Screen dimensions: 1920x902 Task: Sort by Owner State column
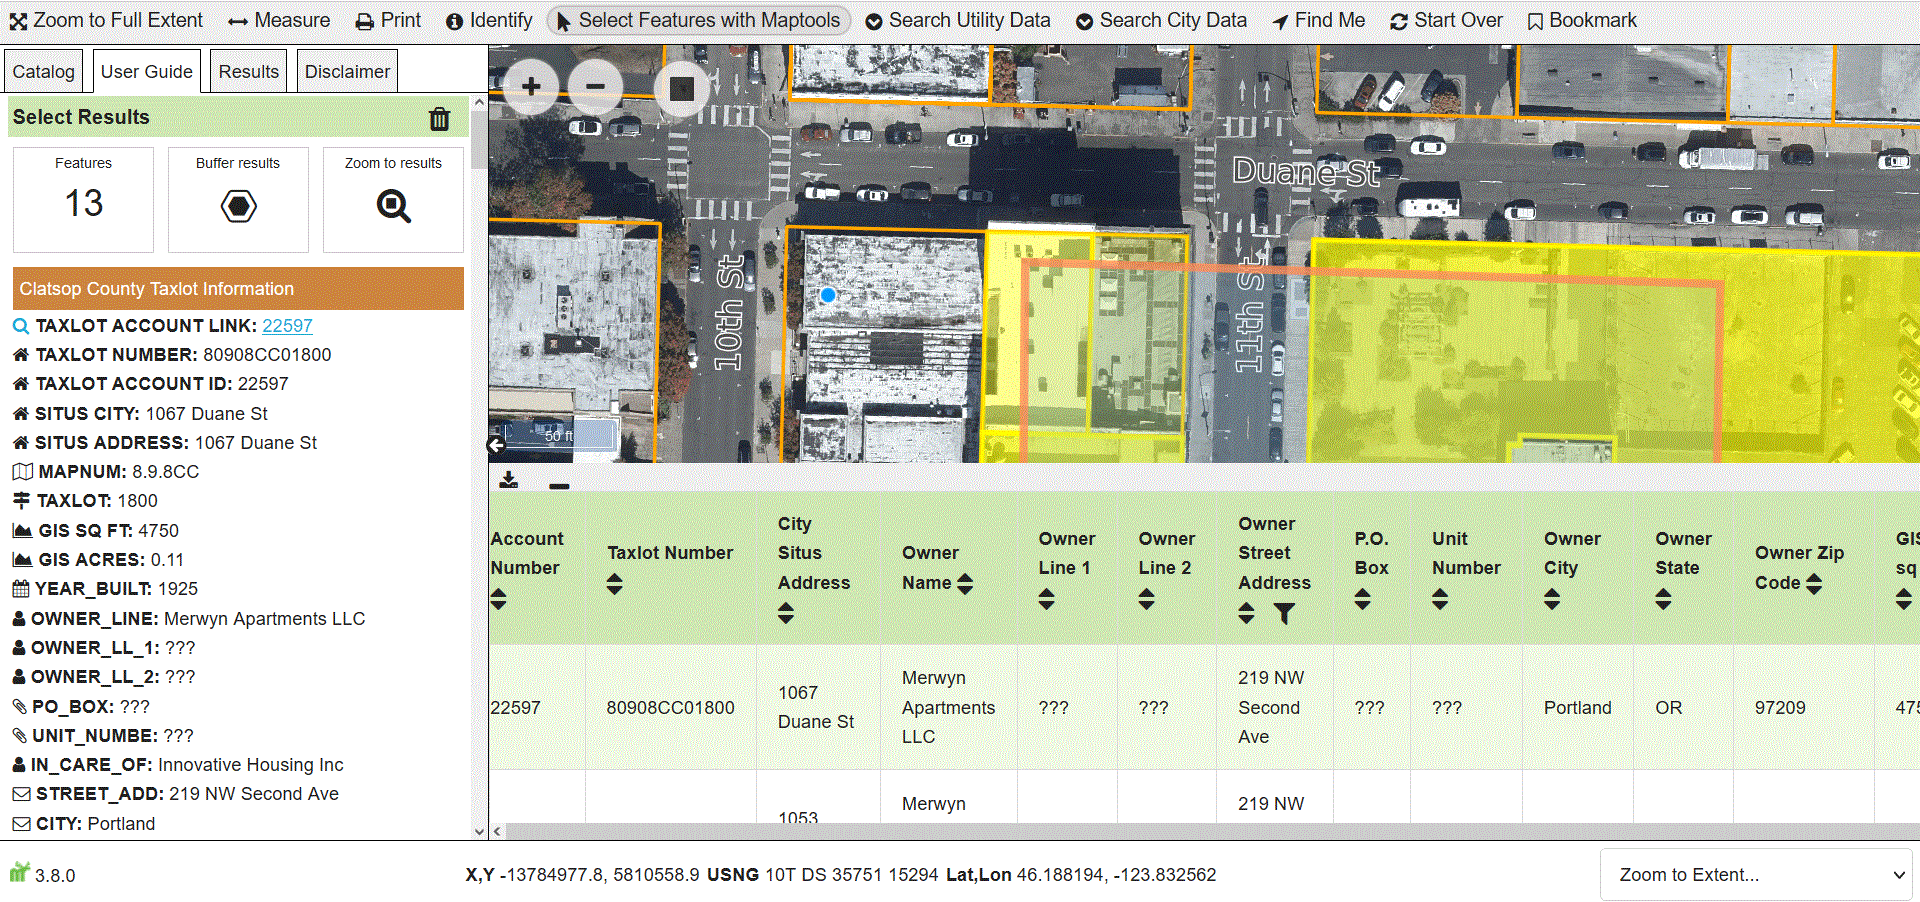pos(1663,599)
